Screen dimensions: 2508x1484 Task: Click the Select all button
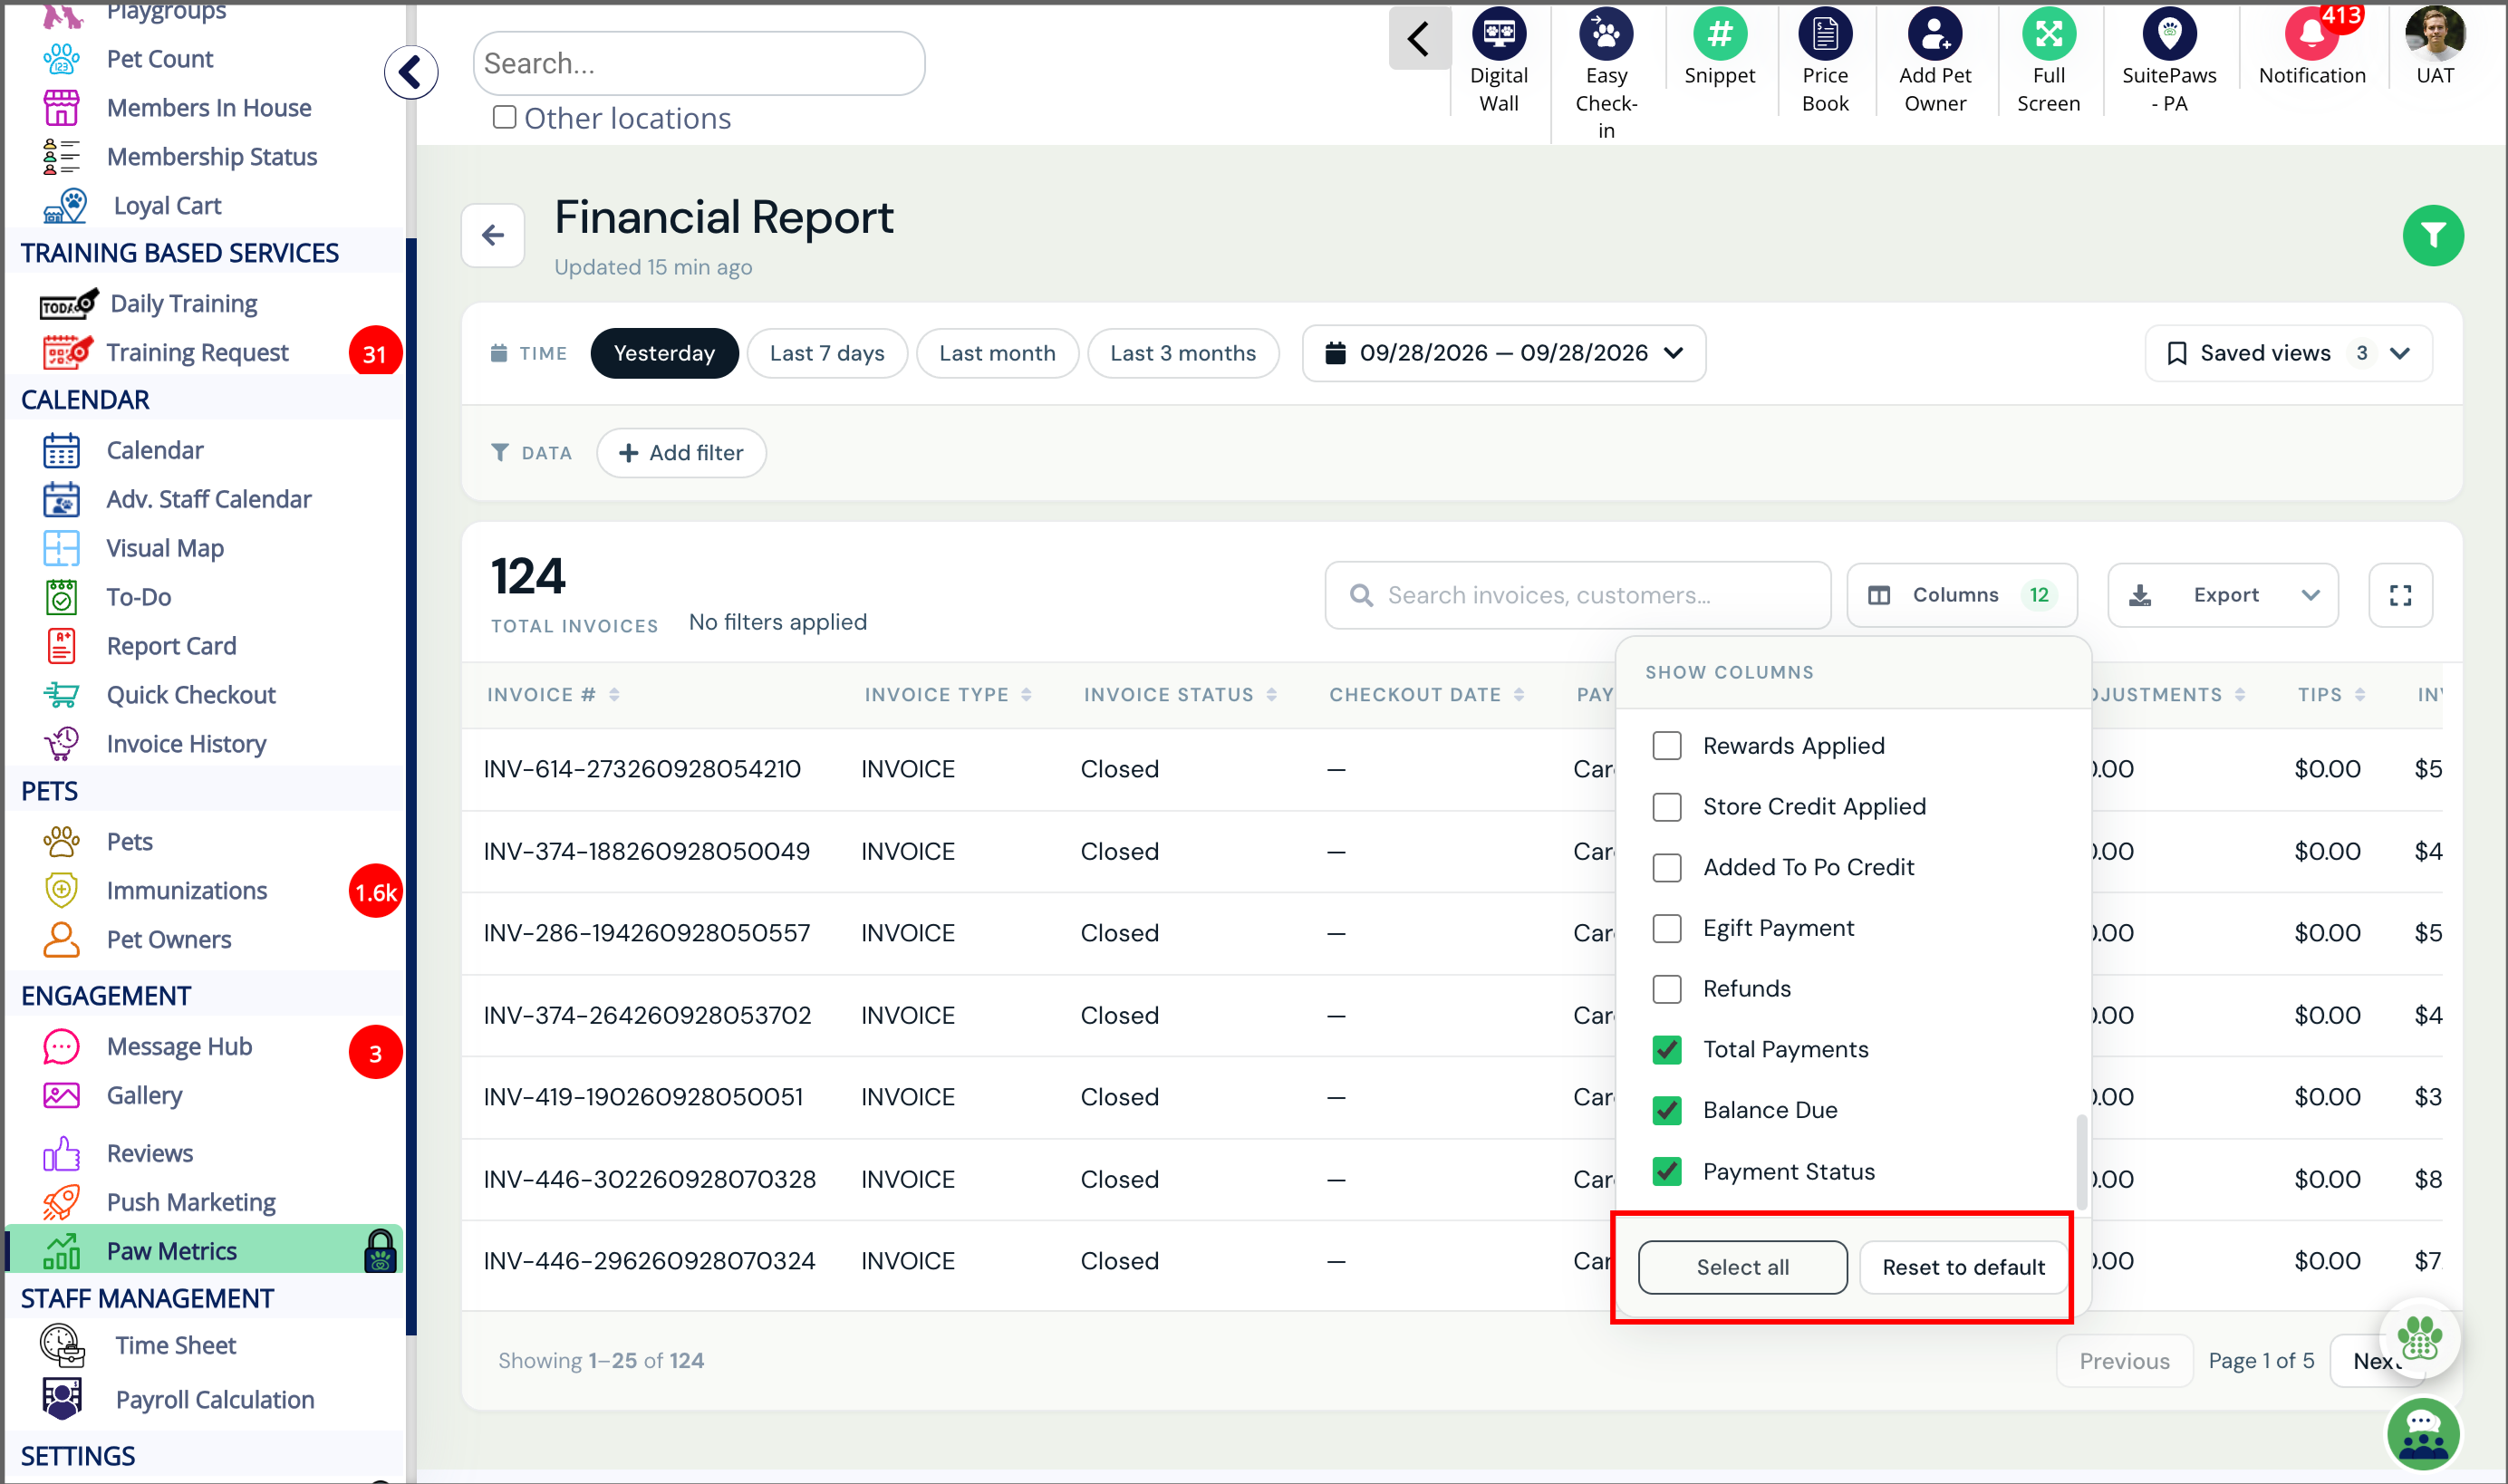click(1742, 1267)
